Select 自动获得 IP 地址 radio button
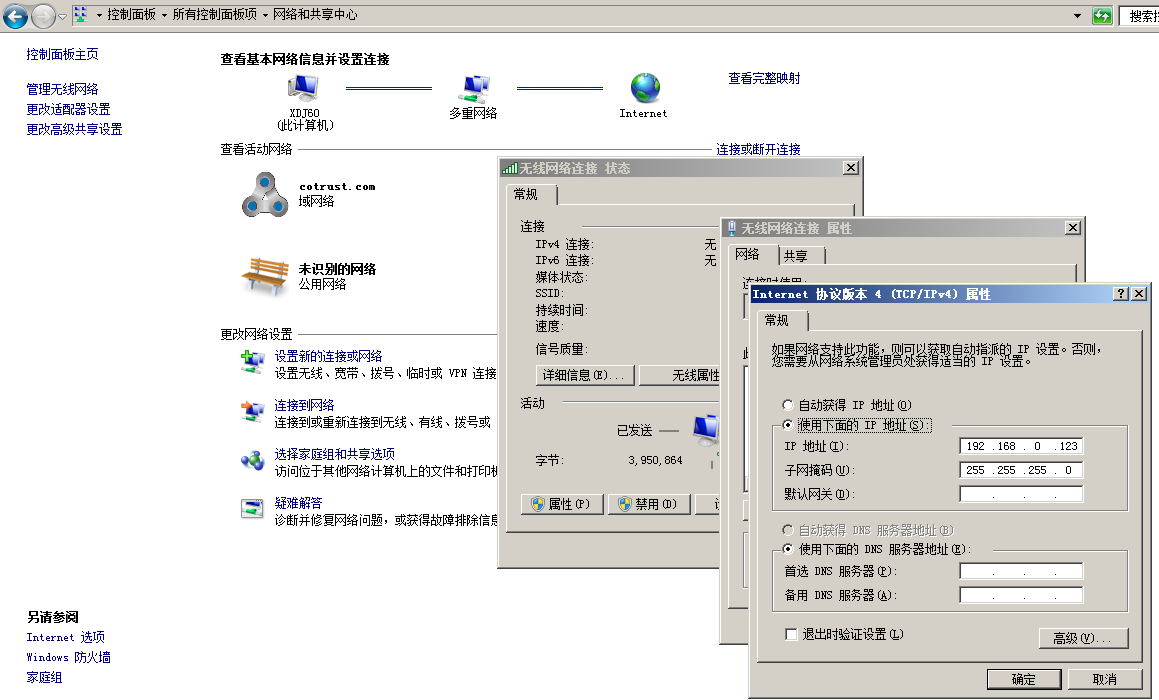Viewport: 1159px width, 700px height. point(788,405)
